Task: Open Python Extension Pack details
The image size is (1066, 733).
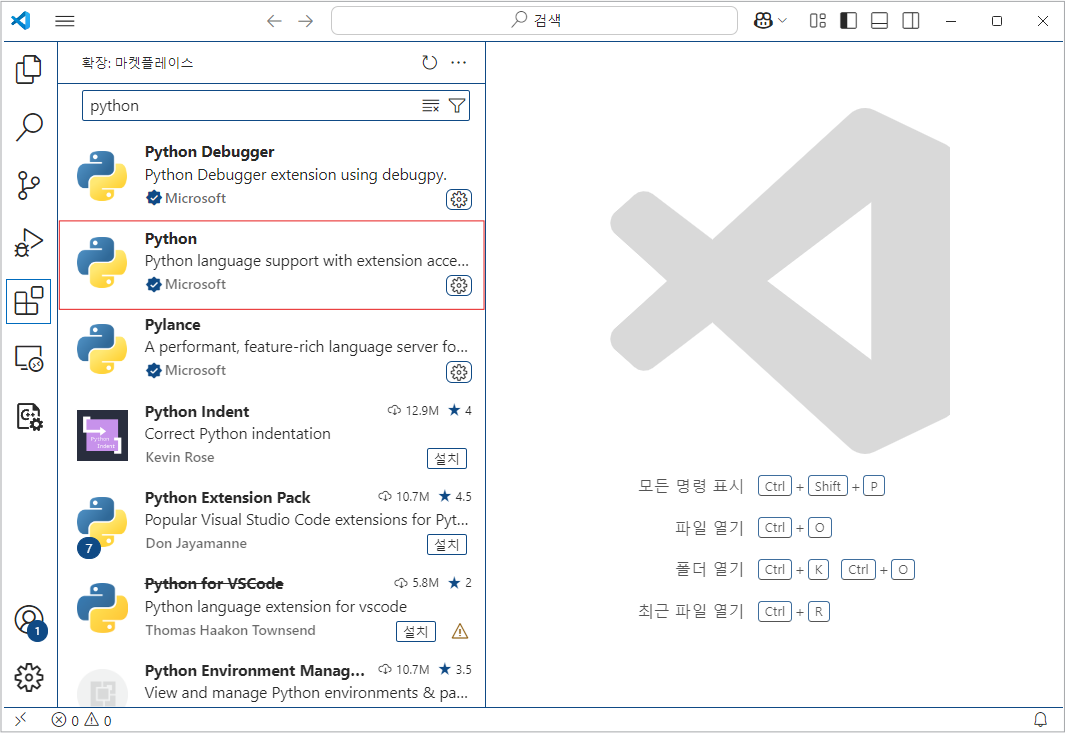Action: click(x=272, y=522)
